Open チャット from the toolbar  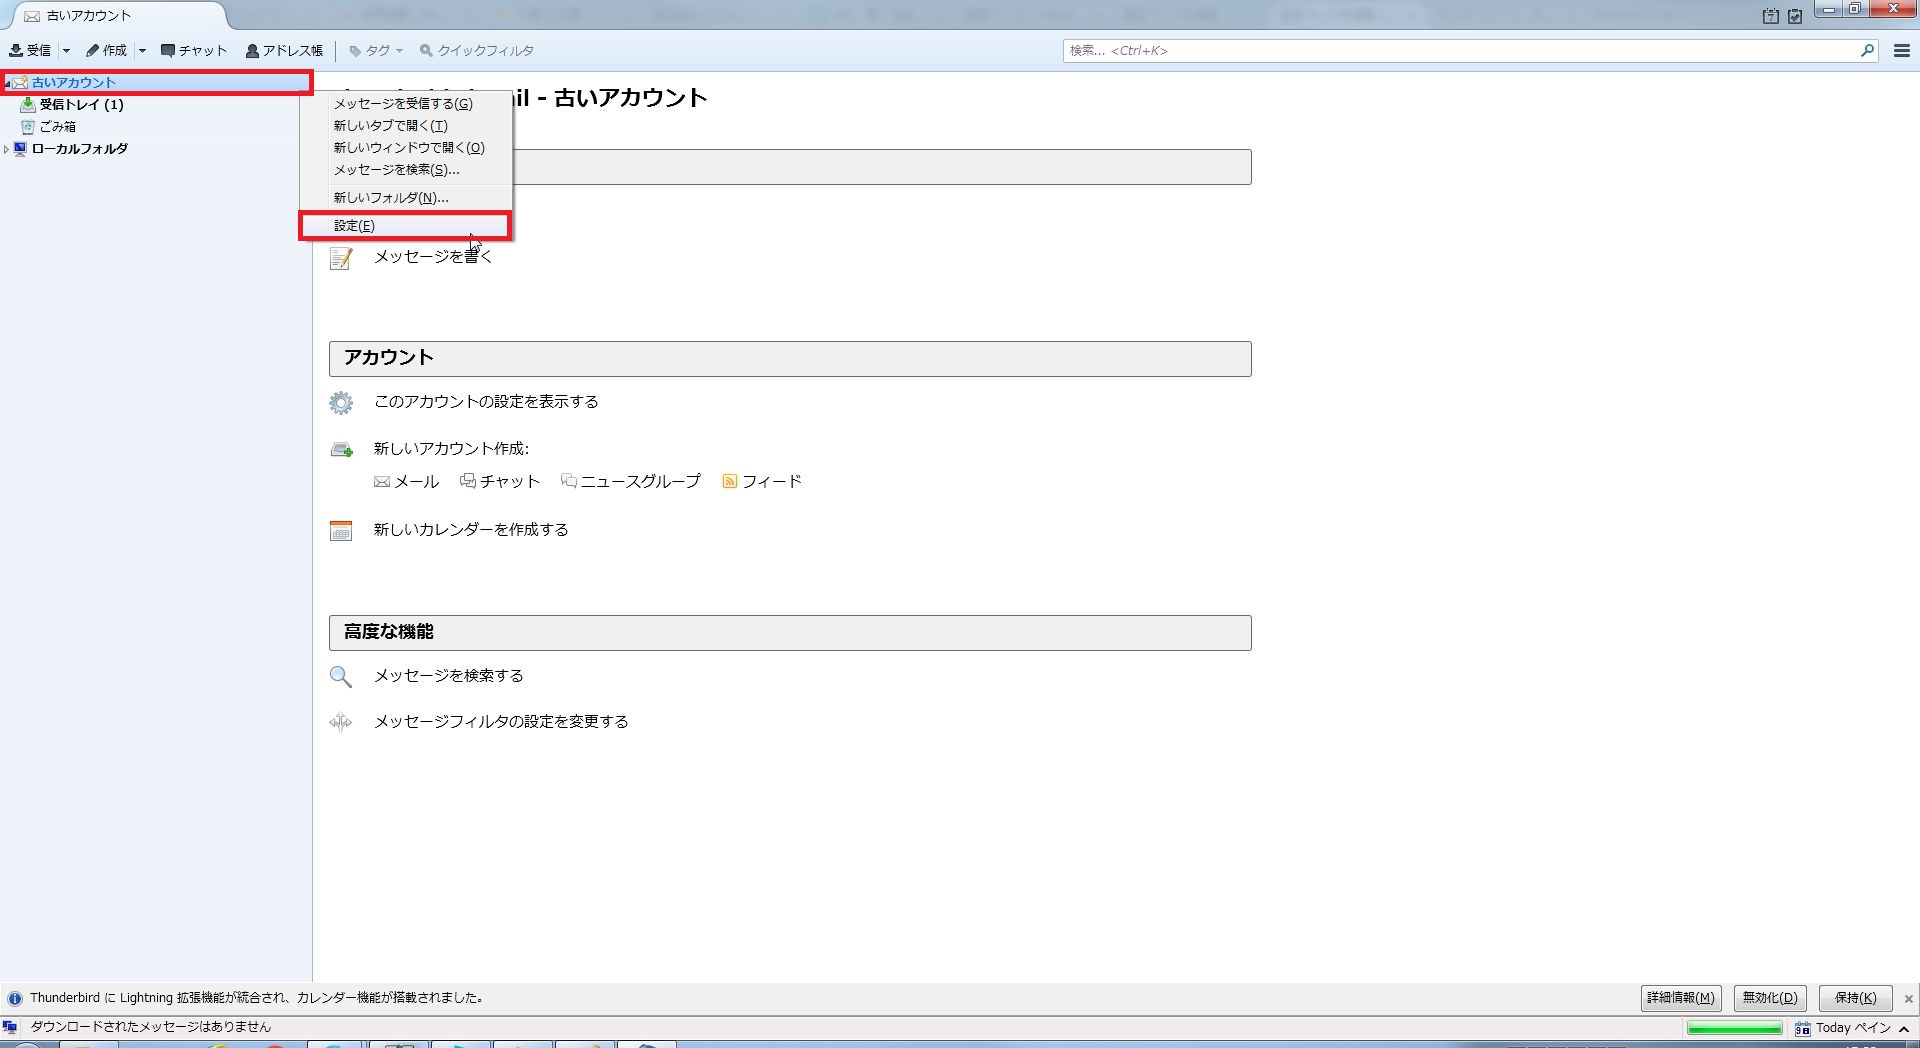(x=194, y=50)
